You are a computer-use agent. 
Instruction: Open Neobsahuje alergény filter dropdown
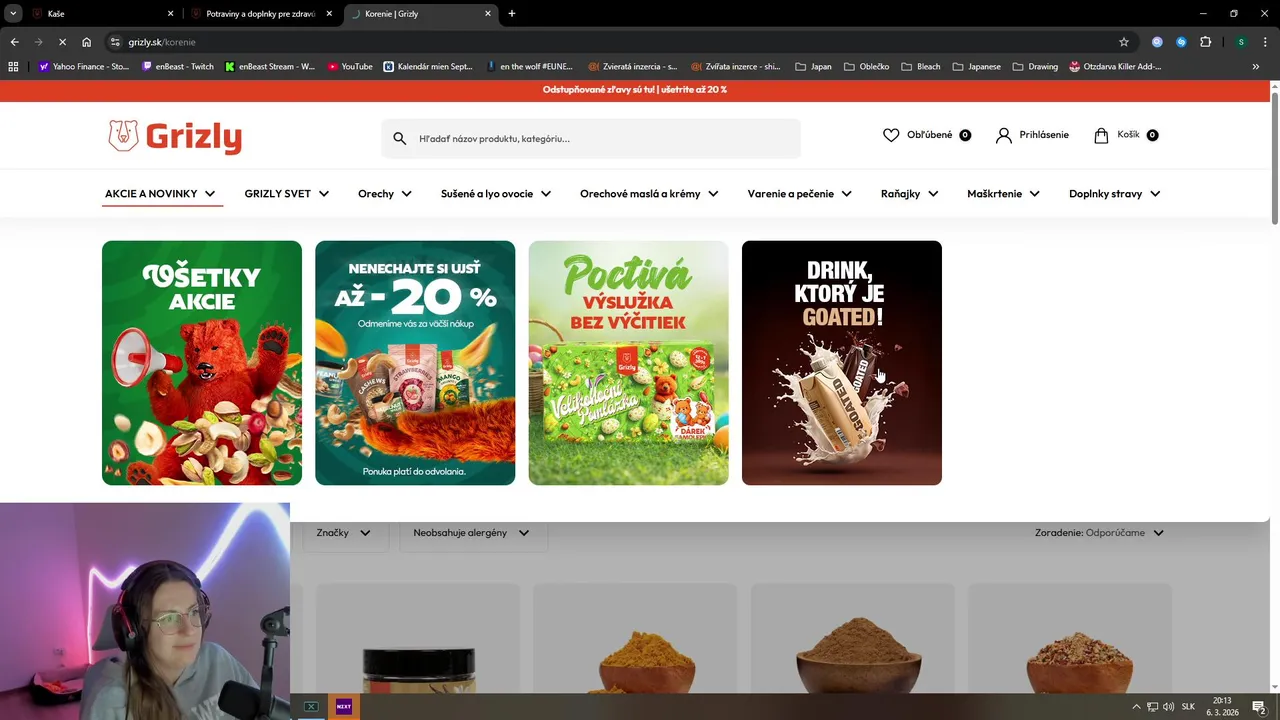coord(472,533)
